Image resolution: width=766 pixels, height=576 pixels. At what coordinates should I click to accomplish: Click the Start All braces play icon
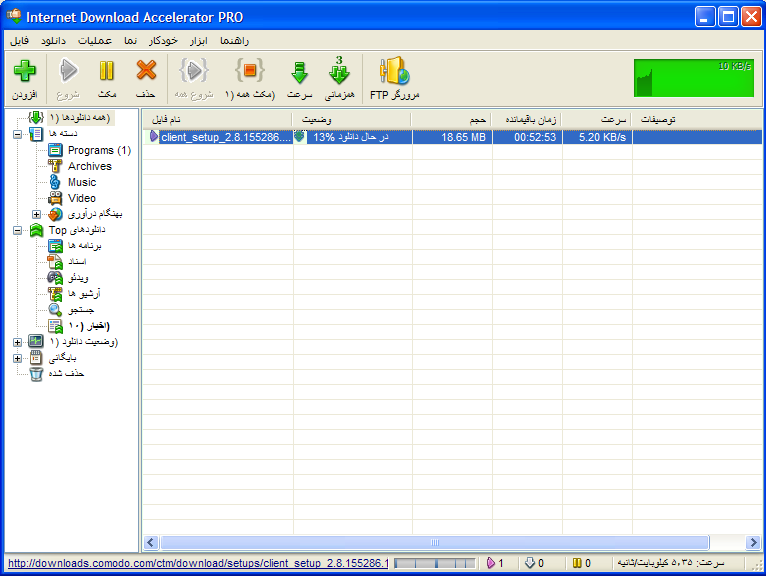coord(194,71)
